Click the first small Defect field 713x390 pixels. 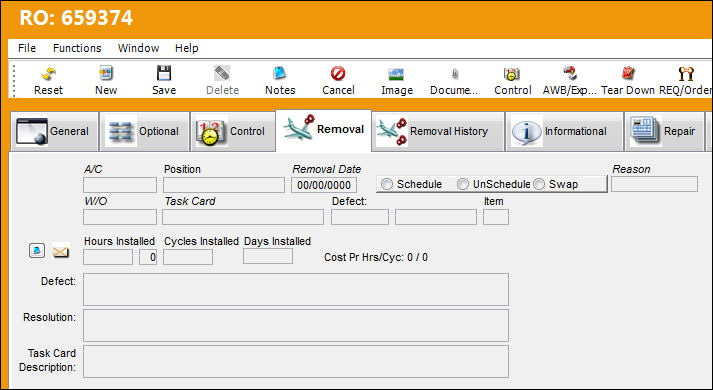(360, 217)
